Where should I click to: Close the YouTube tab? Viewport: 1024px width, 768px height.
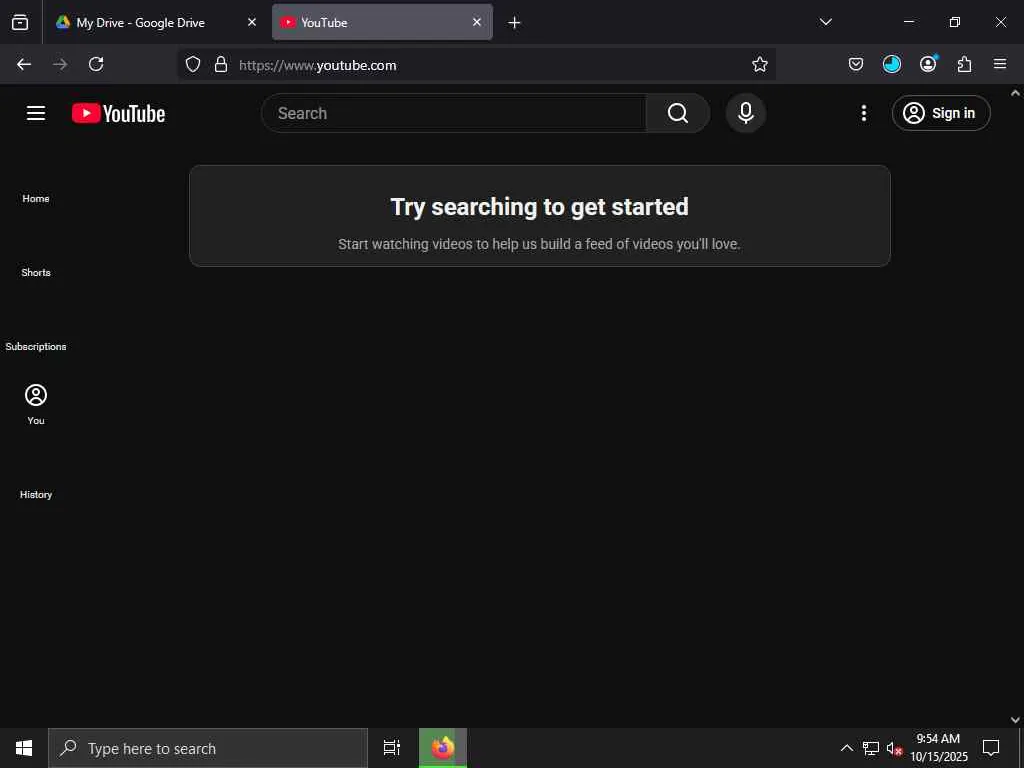point(477,22)
